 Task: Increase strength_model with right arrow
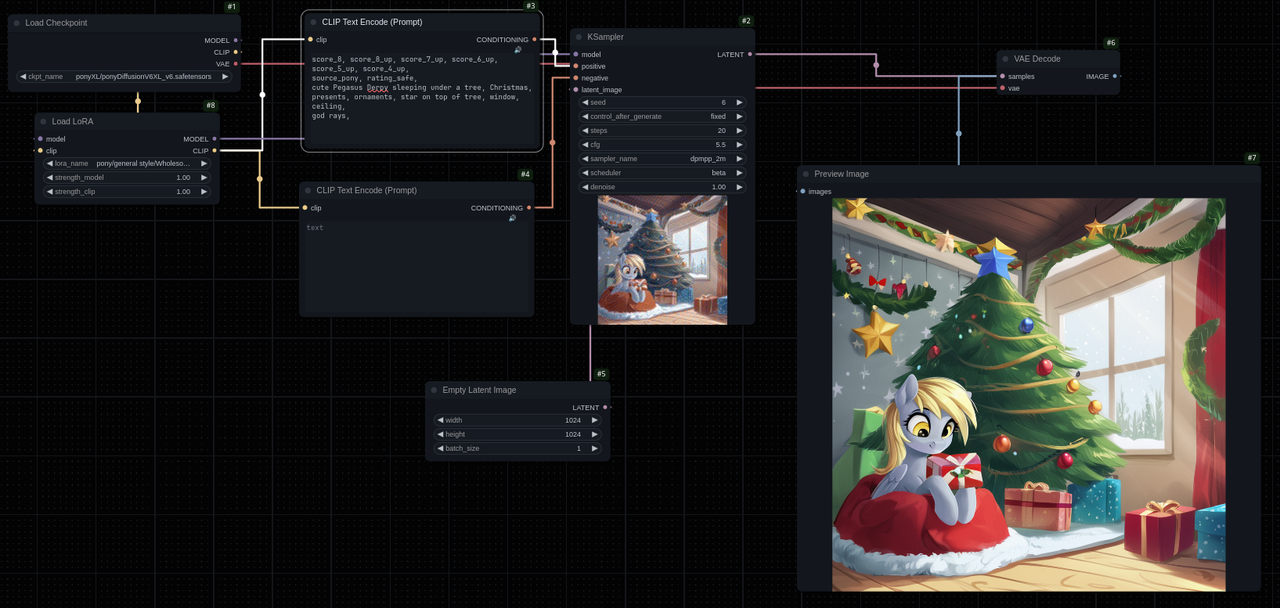point(204,177)
